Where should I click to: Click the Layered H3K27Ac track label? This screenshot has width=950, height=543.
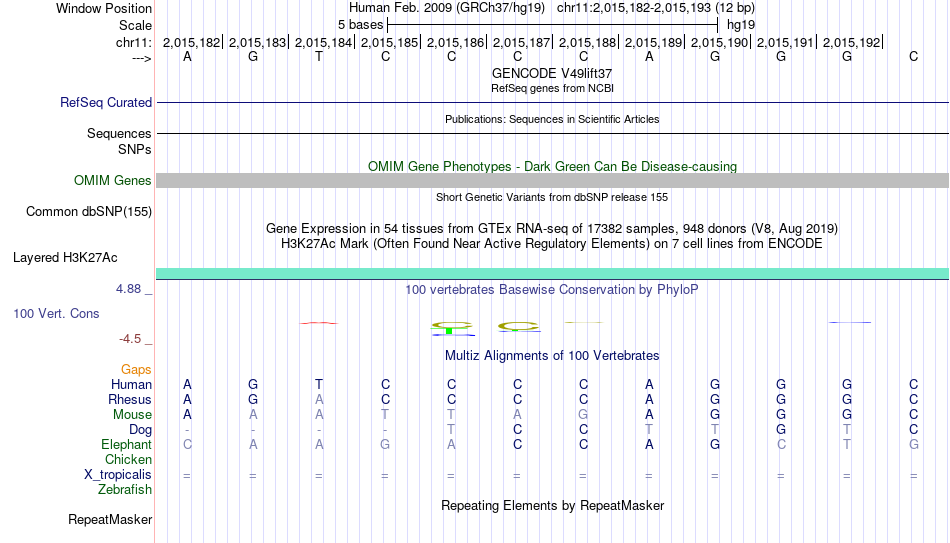point(65,258)
